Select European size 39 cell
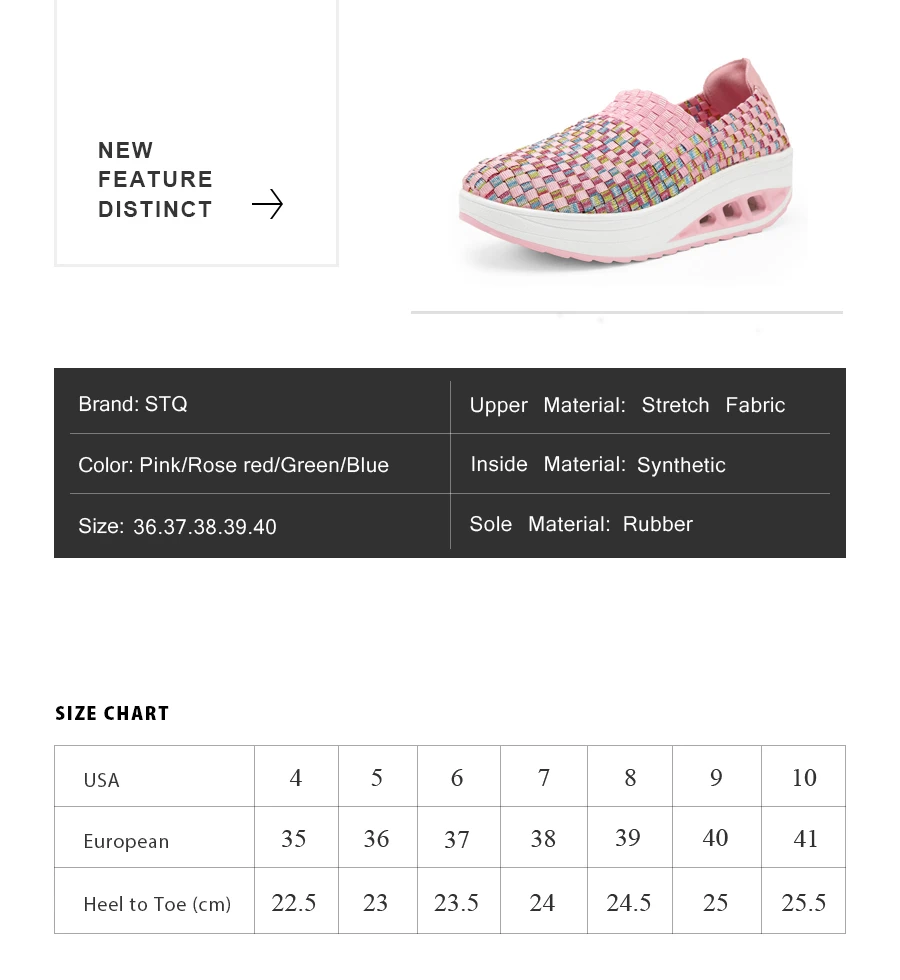900x980 pixels. 629,837
